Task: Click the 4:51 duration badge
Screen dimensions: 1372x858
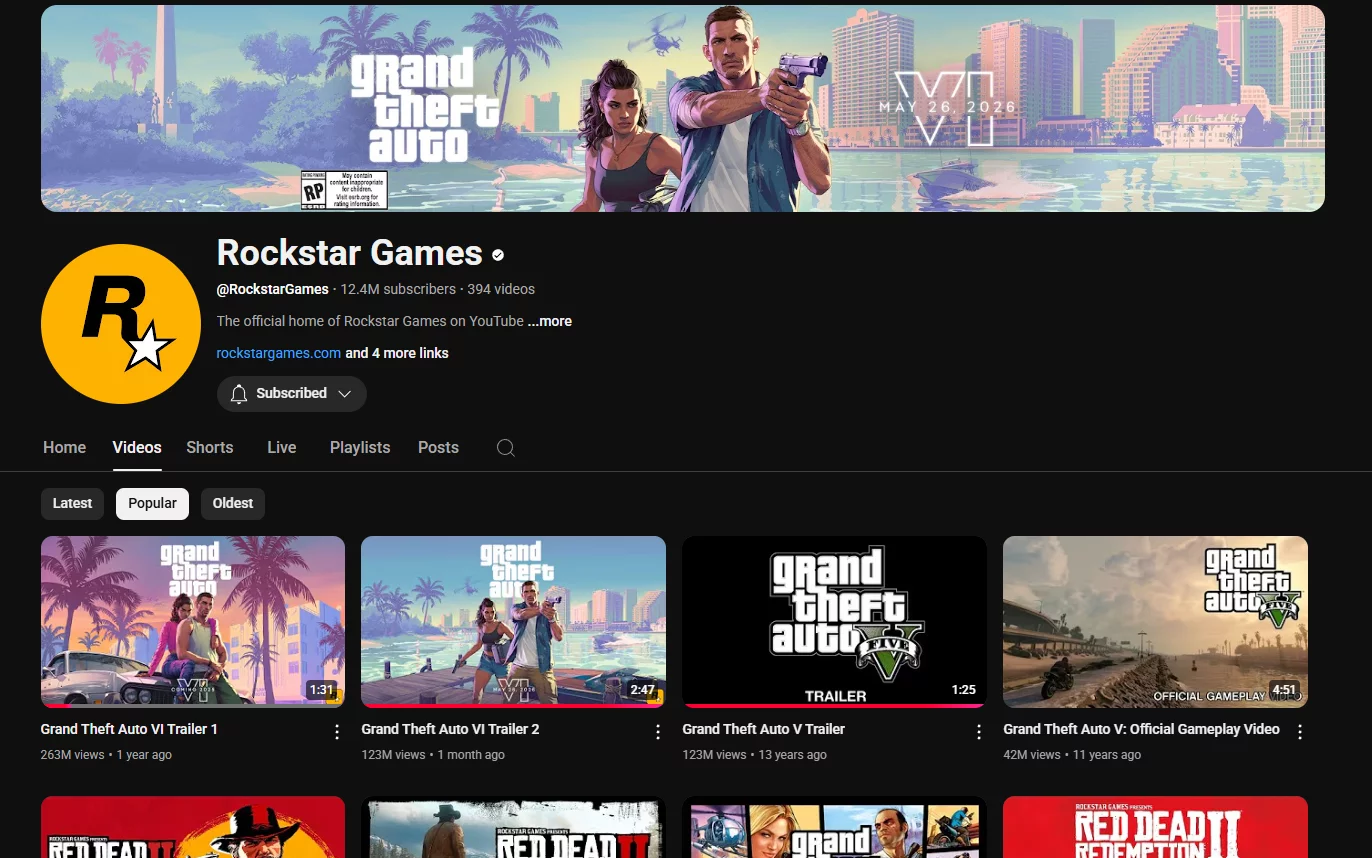Action: (1284, 689)
